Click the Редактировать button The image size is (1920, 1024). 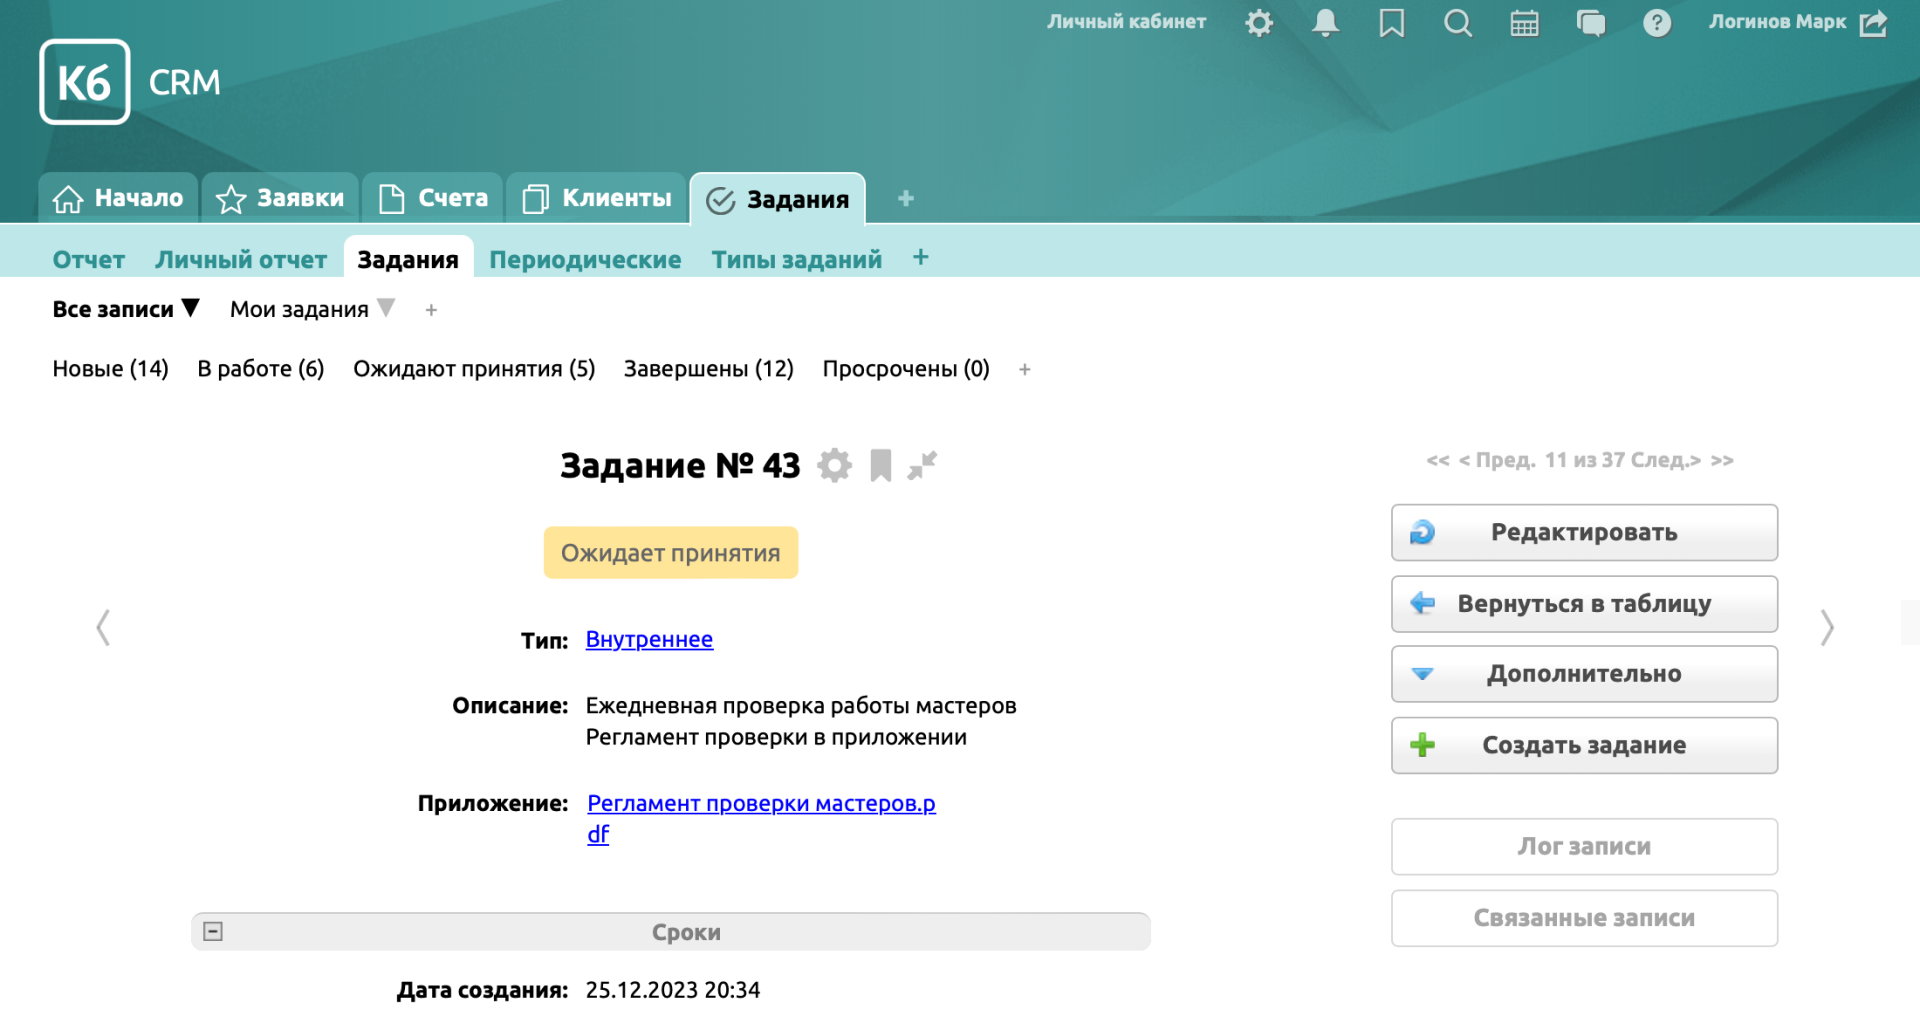coord(1583,532)
